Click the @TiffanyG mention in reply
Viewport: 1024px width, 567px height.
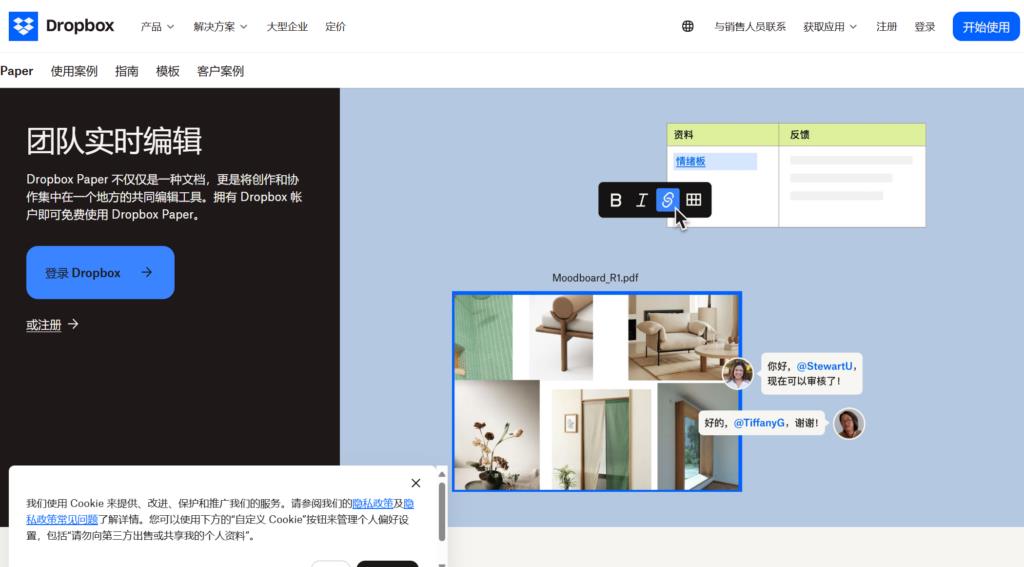point(759,423)
